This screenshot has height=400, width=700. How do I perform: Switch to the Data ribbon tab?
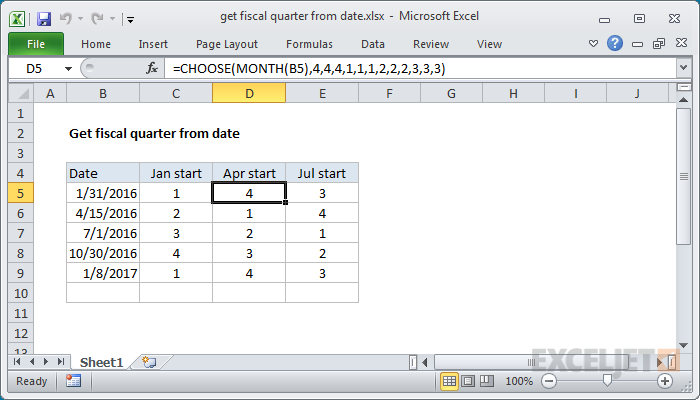[x=373, y=44]
